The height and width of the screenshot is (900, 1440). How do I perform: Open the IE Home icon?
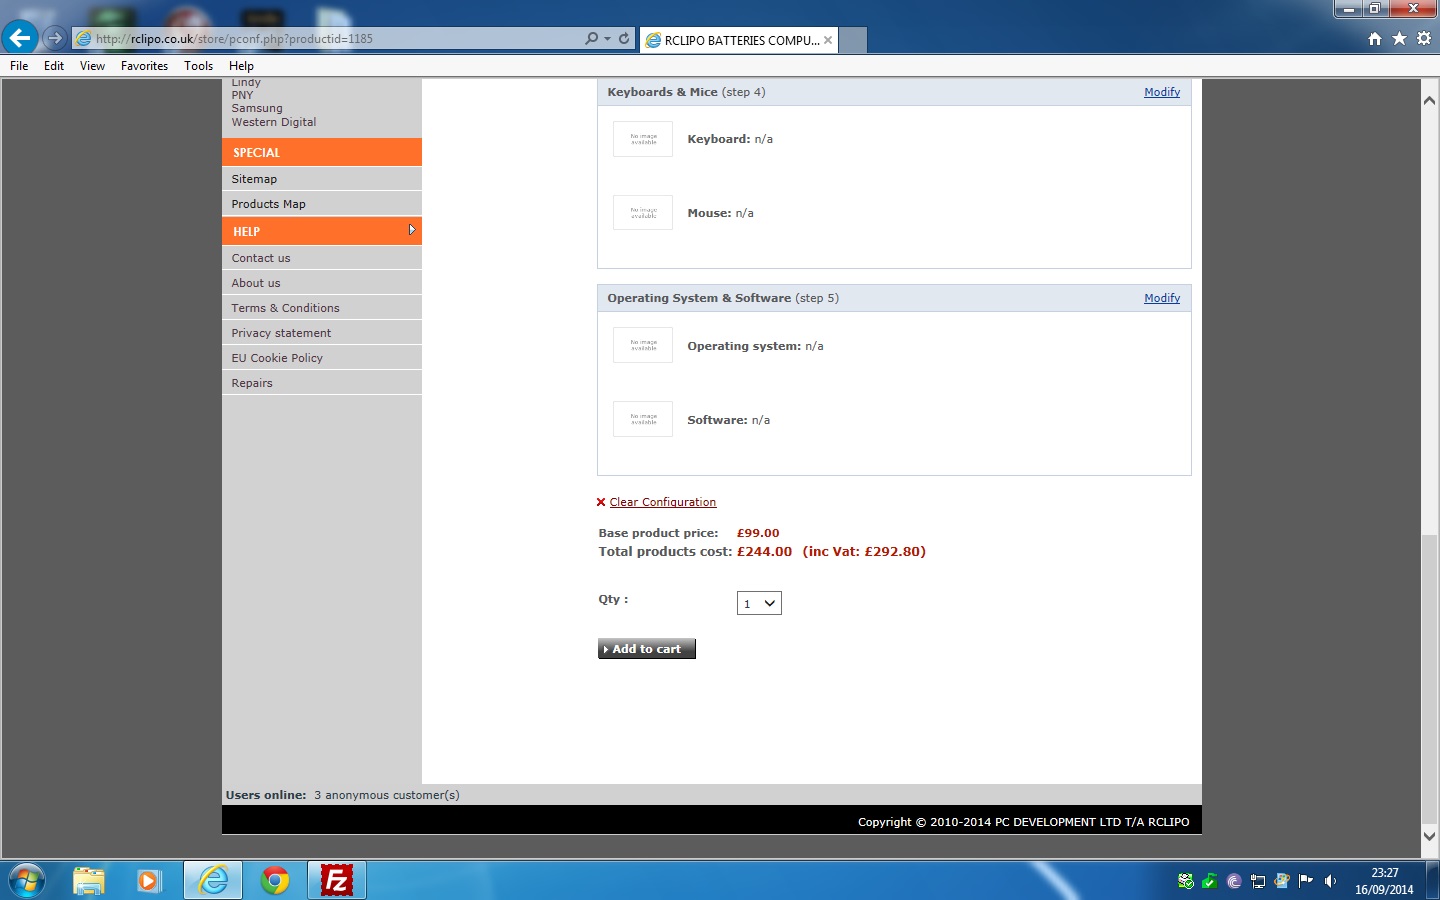(1375, 39)
